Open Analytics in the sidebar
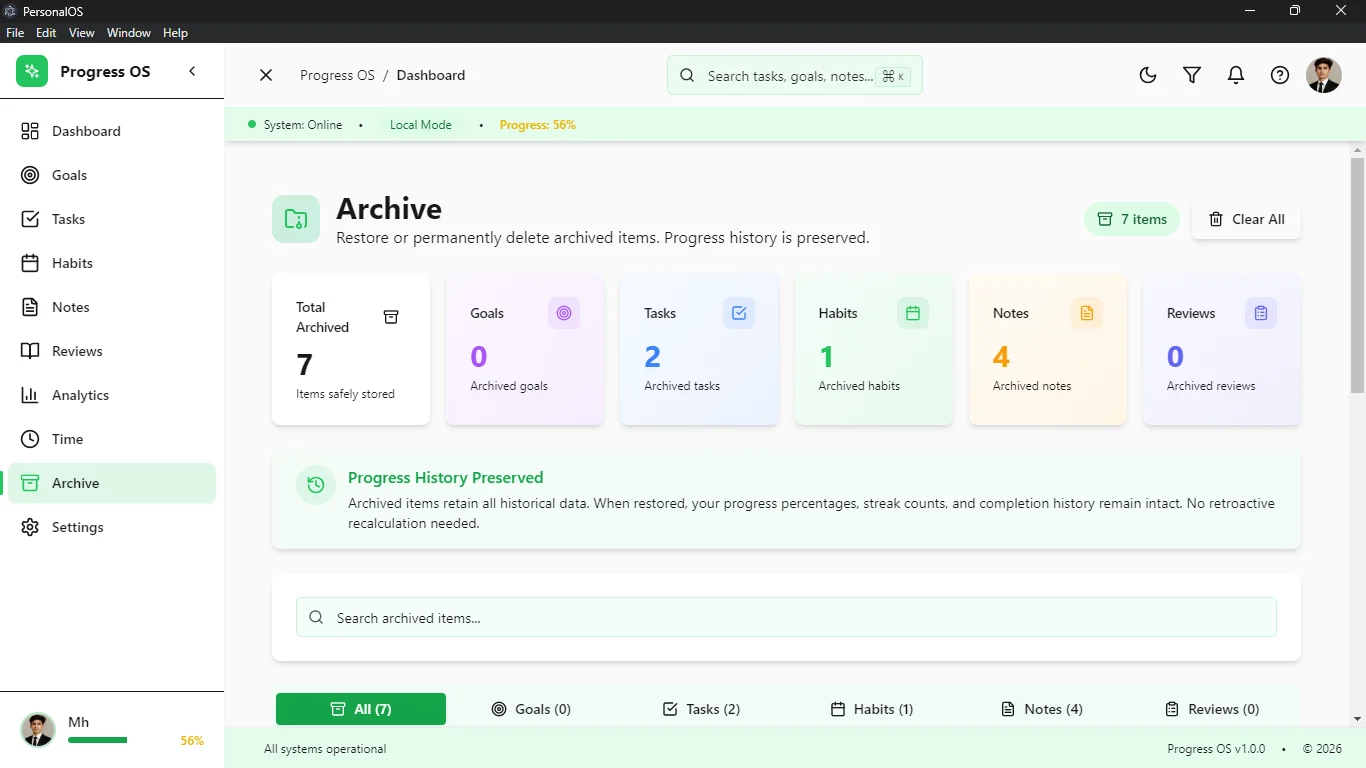 [112, 395]
